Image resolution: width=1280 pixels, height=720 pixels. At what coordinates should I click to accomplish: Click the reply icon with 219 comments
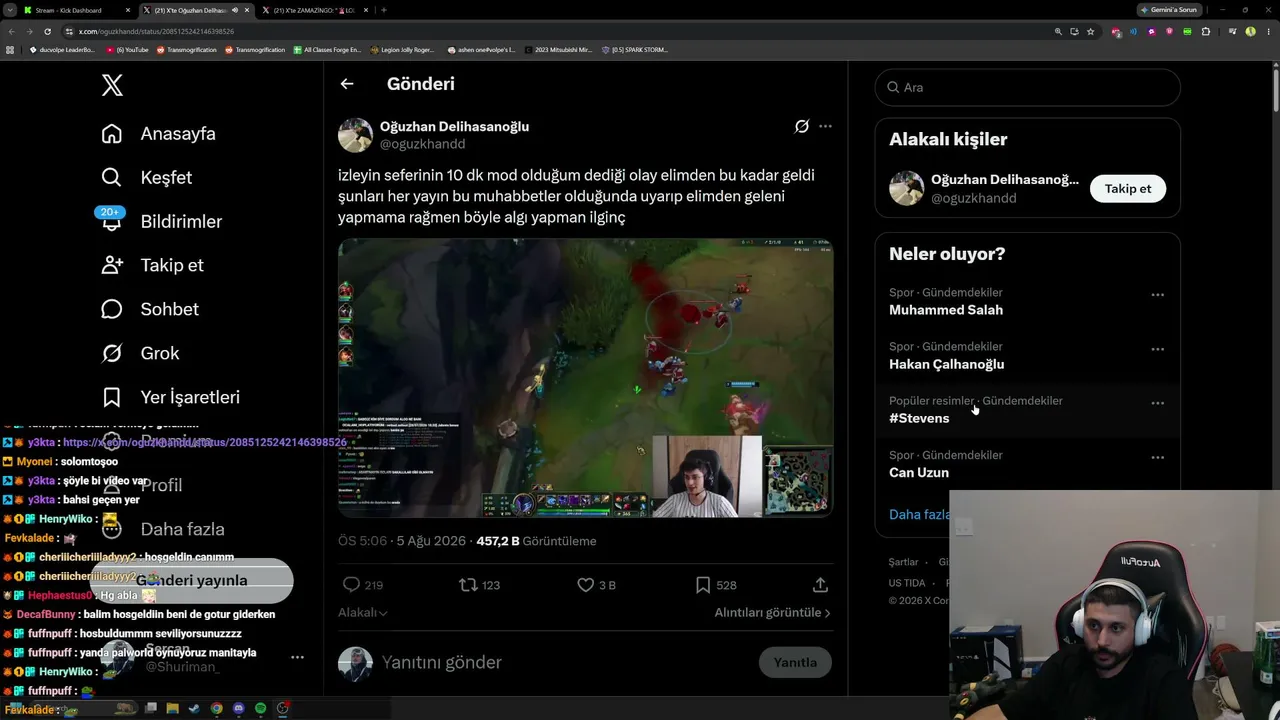tap(351, 585)
